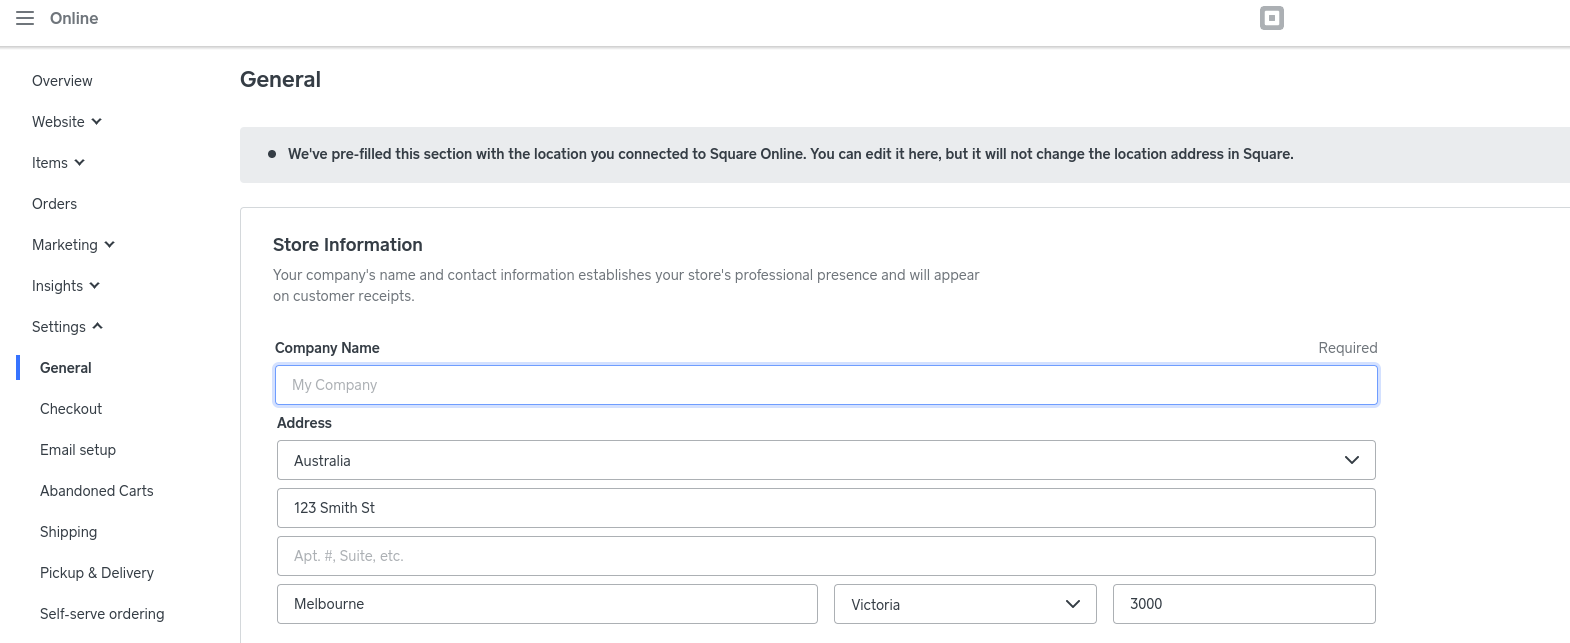Click into the Company Name field
Viewport: 1570px width, 643px height.
tap(826, 385)
